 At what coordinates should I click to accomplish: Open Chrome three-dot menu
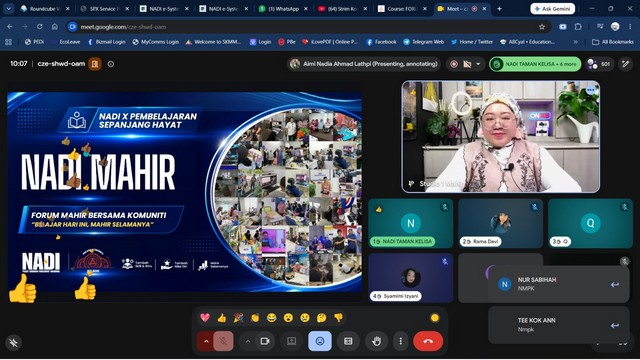point(630,27)
